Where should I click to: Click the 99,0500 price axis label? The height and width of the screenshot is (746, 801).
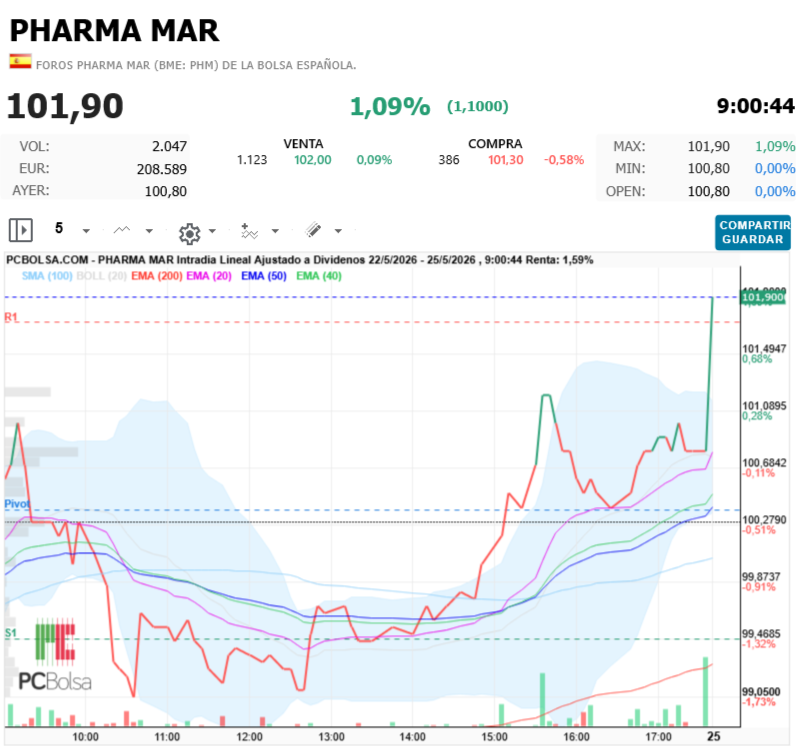pos(761,692)
